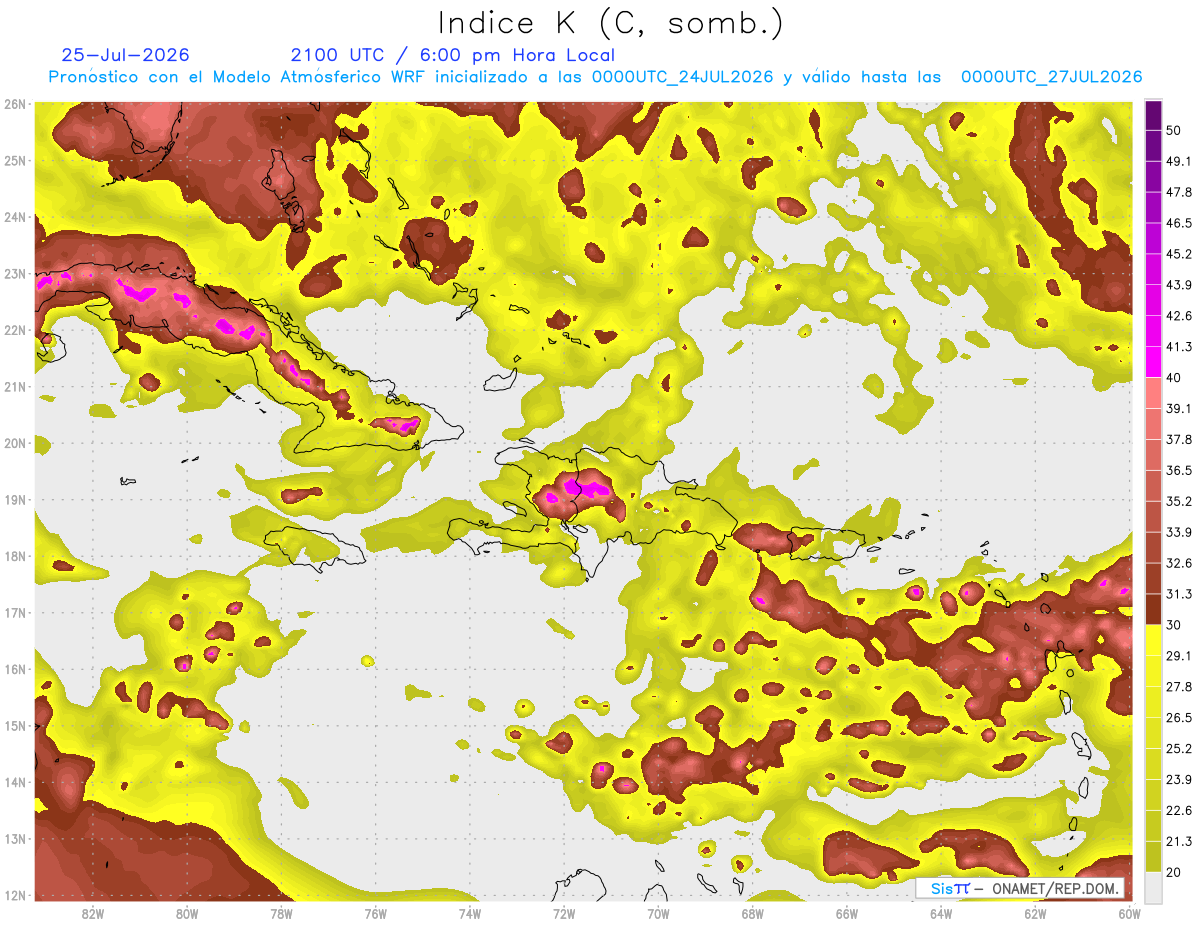Click the colorbar value label "39.1"
The width and height of the screenshot is (1200, 927).
1181,408
